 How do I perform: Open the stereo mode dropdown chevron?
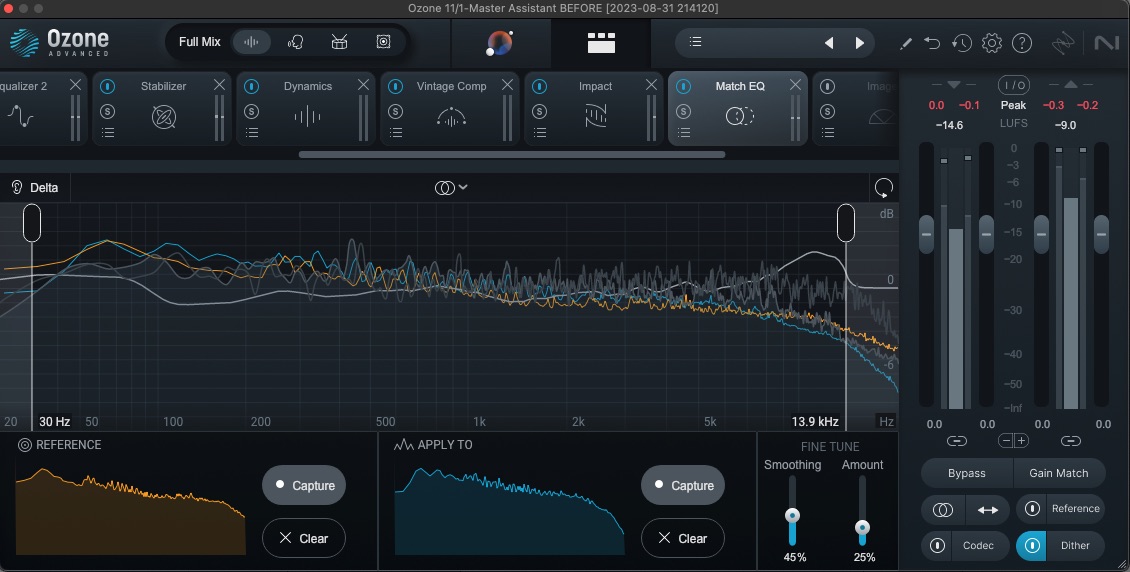463,187
